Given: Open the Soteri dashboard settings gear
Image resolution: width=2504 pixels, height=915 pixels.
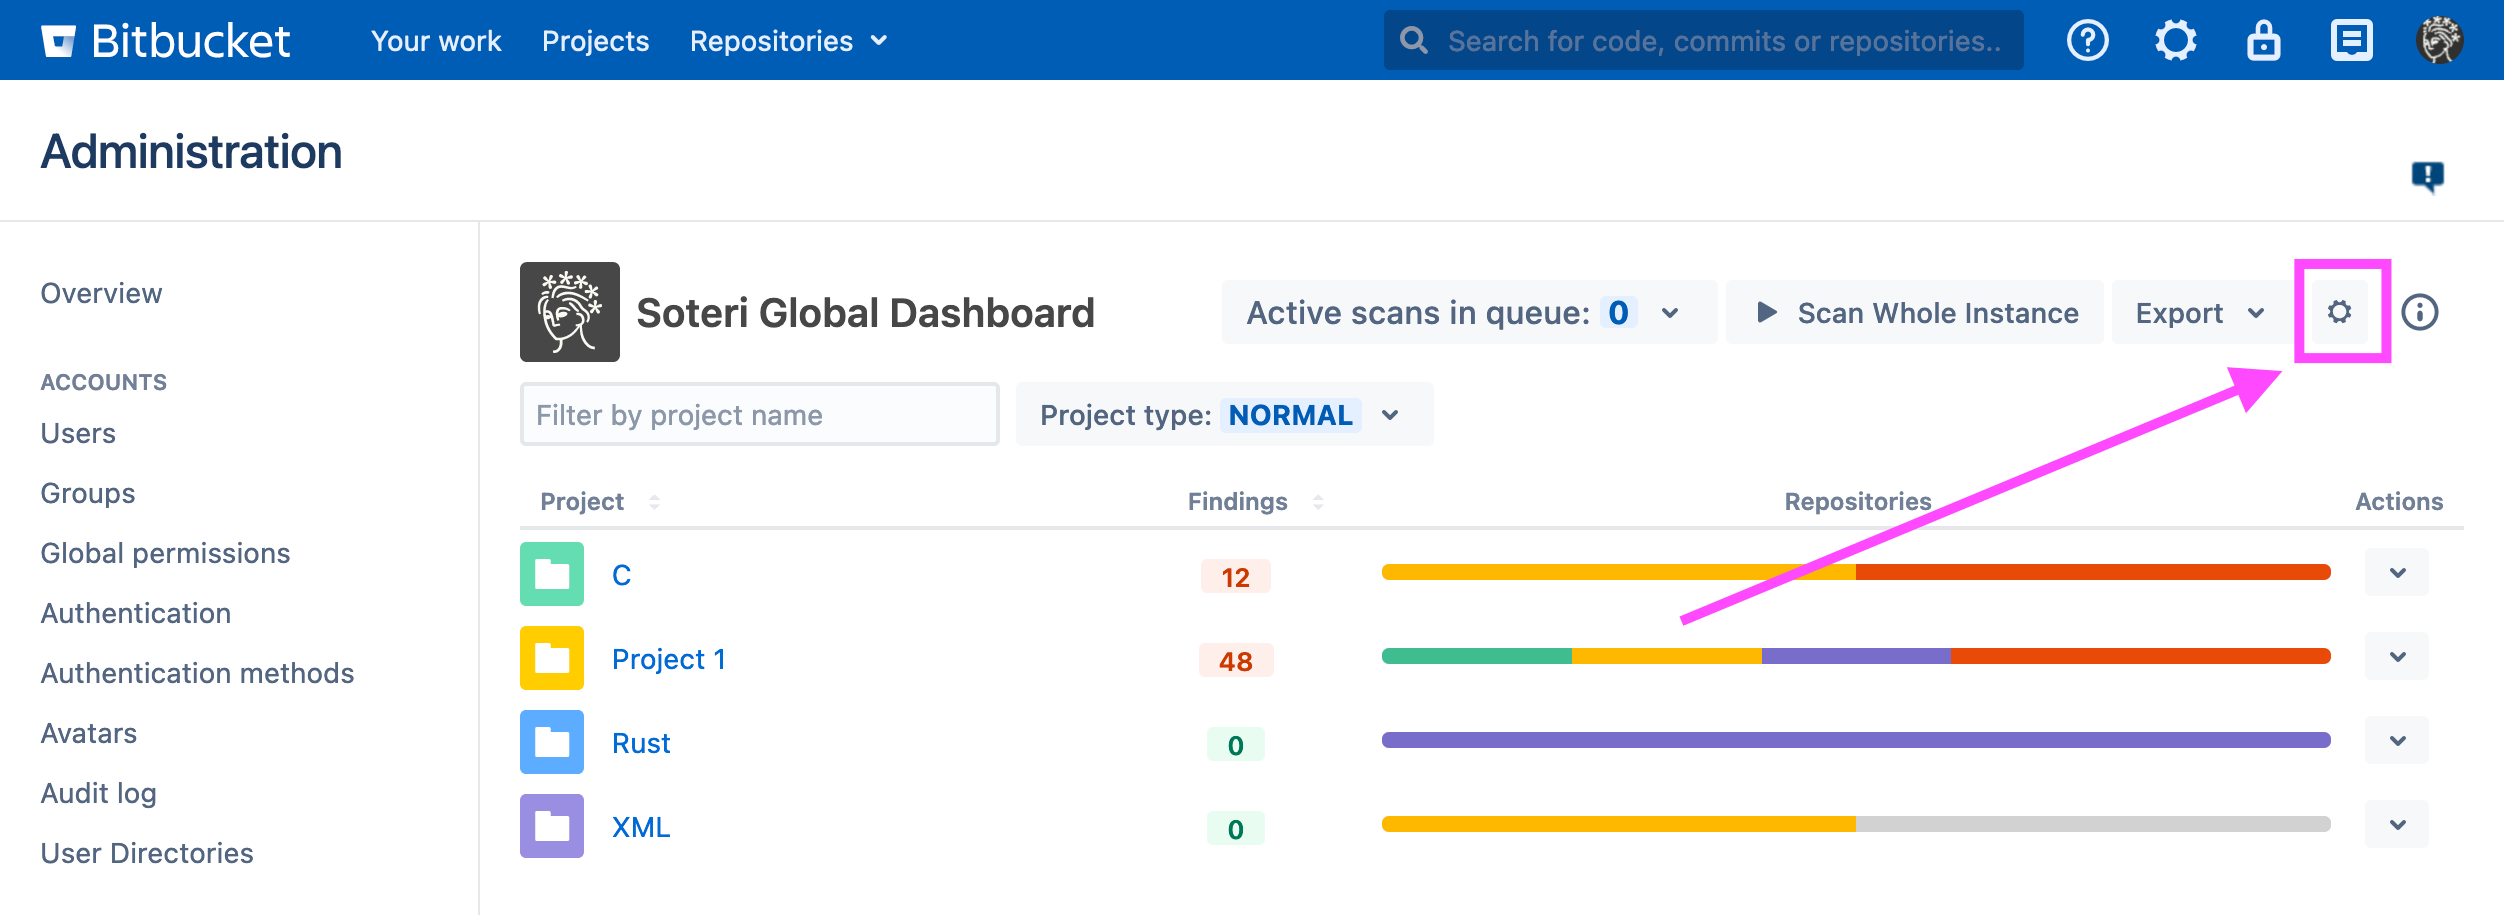Looking at the screenshot, I should click(x=2339, y=312).
